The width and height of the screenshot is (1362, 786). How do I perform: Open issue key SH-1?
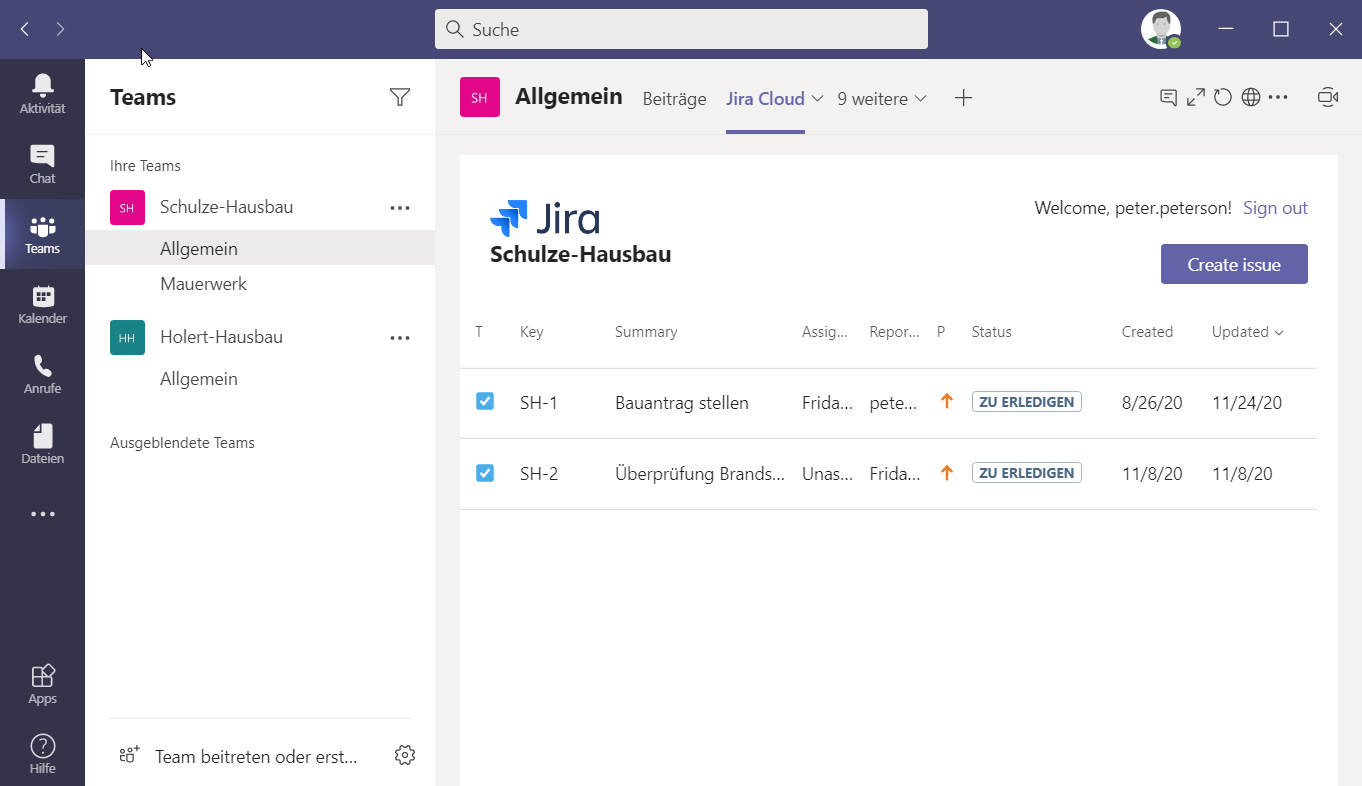pos(539,403)
